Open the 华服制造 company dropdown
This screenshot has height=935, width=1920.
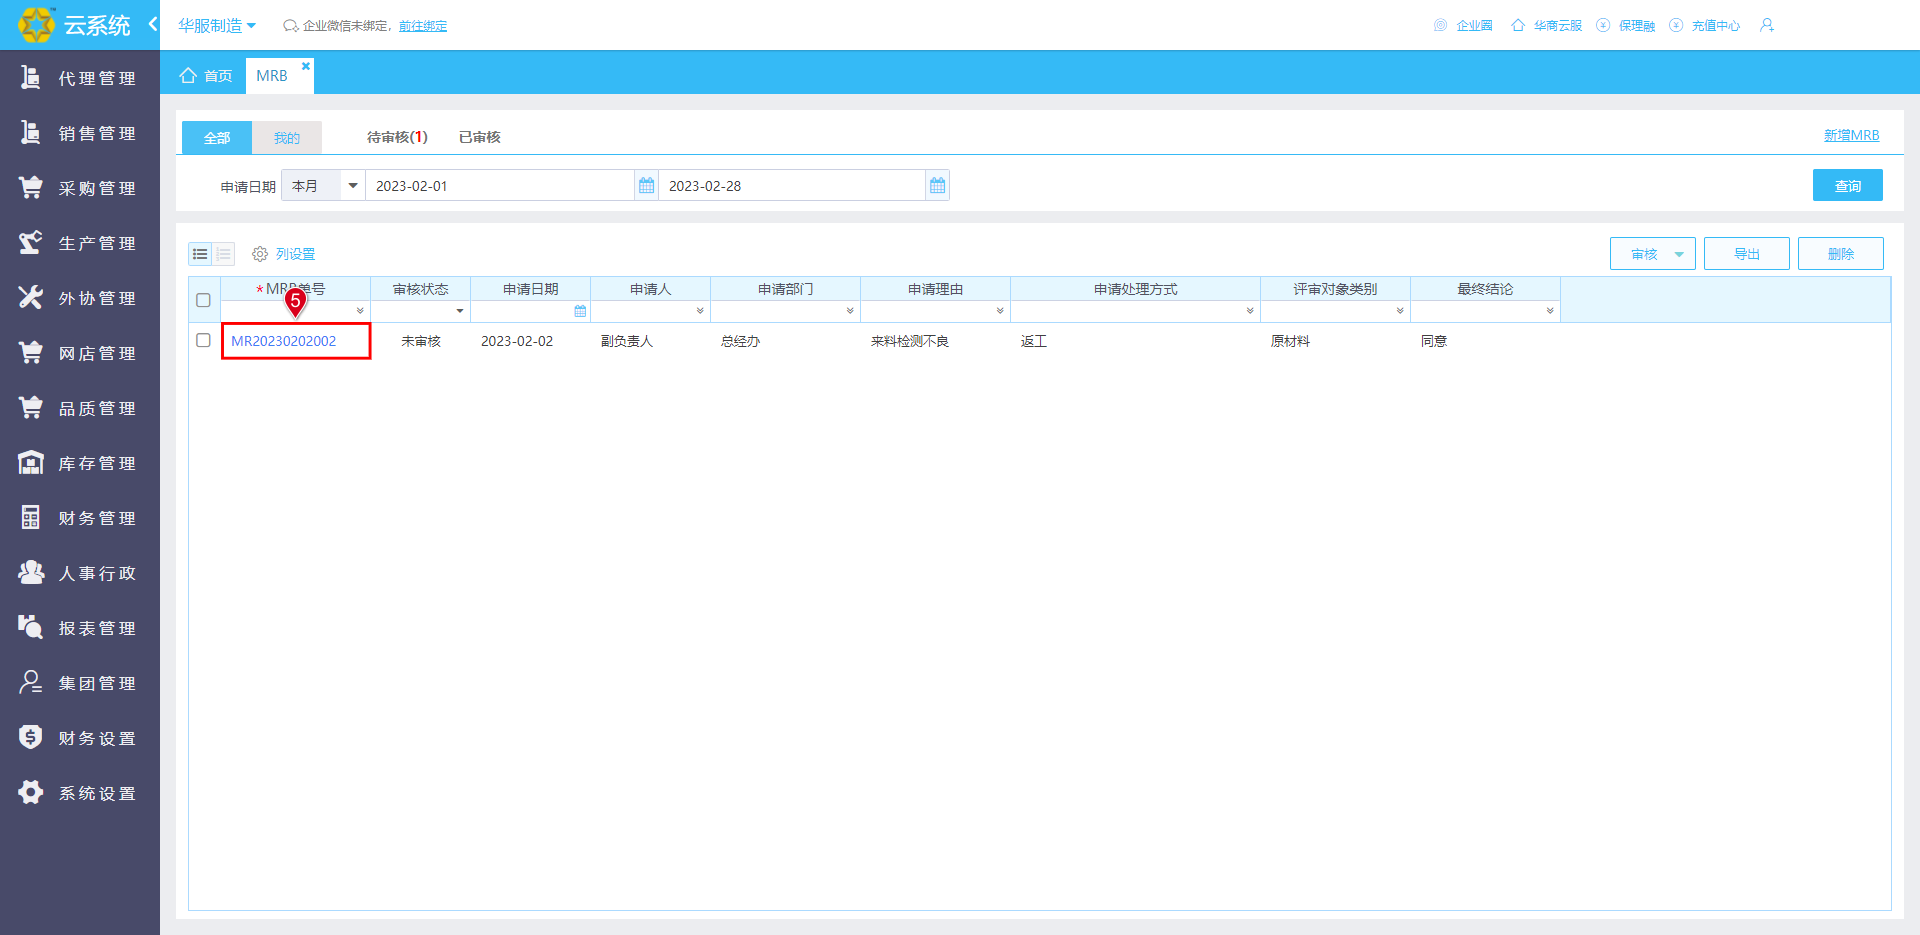click(217, 25)
